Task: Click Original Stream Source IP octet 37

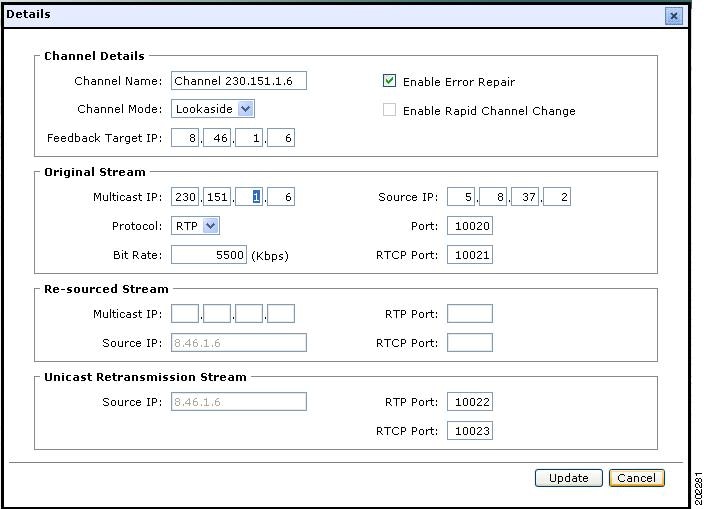Action: pos(525,197)
